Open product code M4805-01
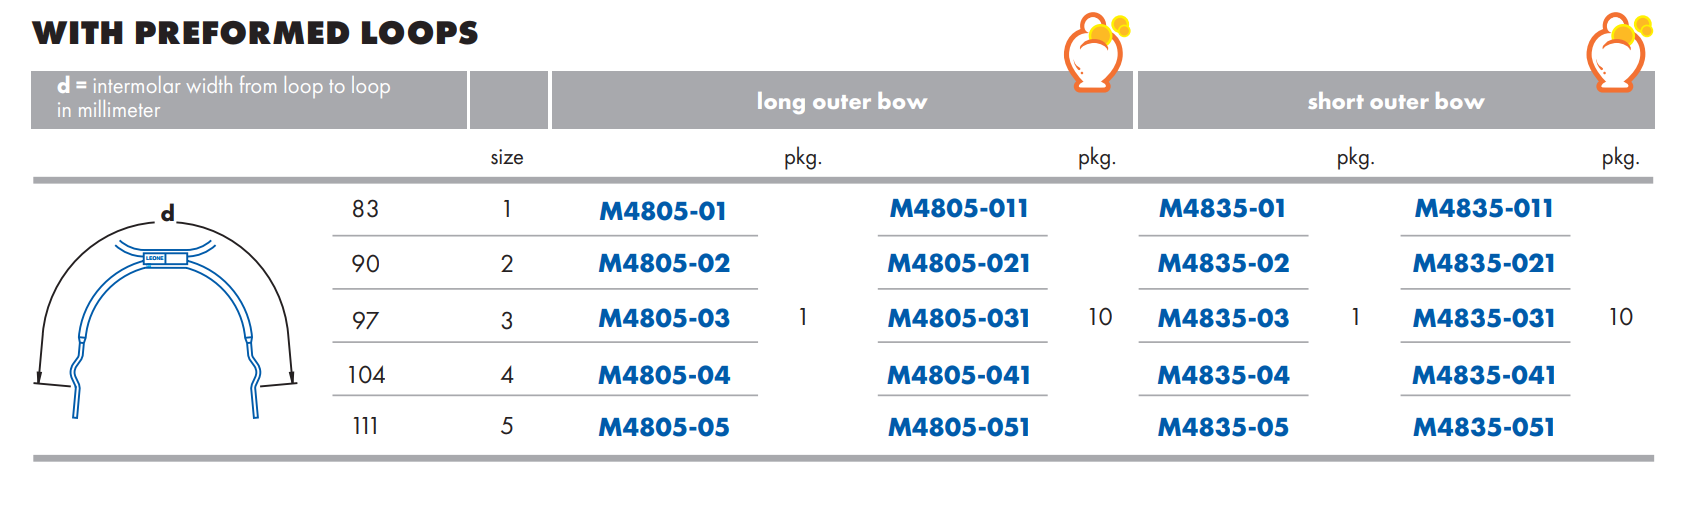 tap(663, 211)
